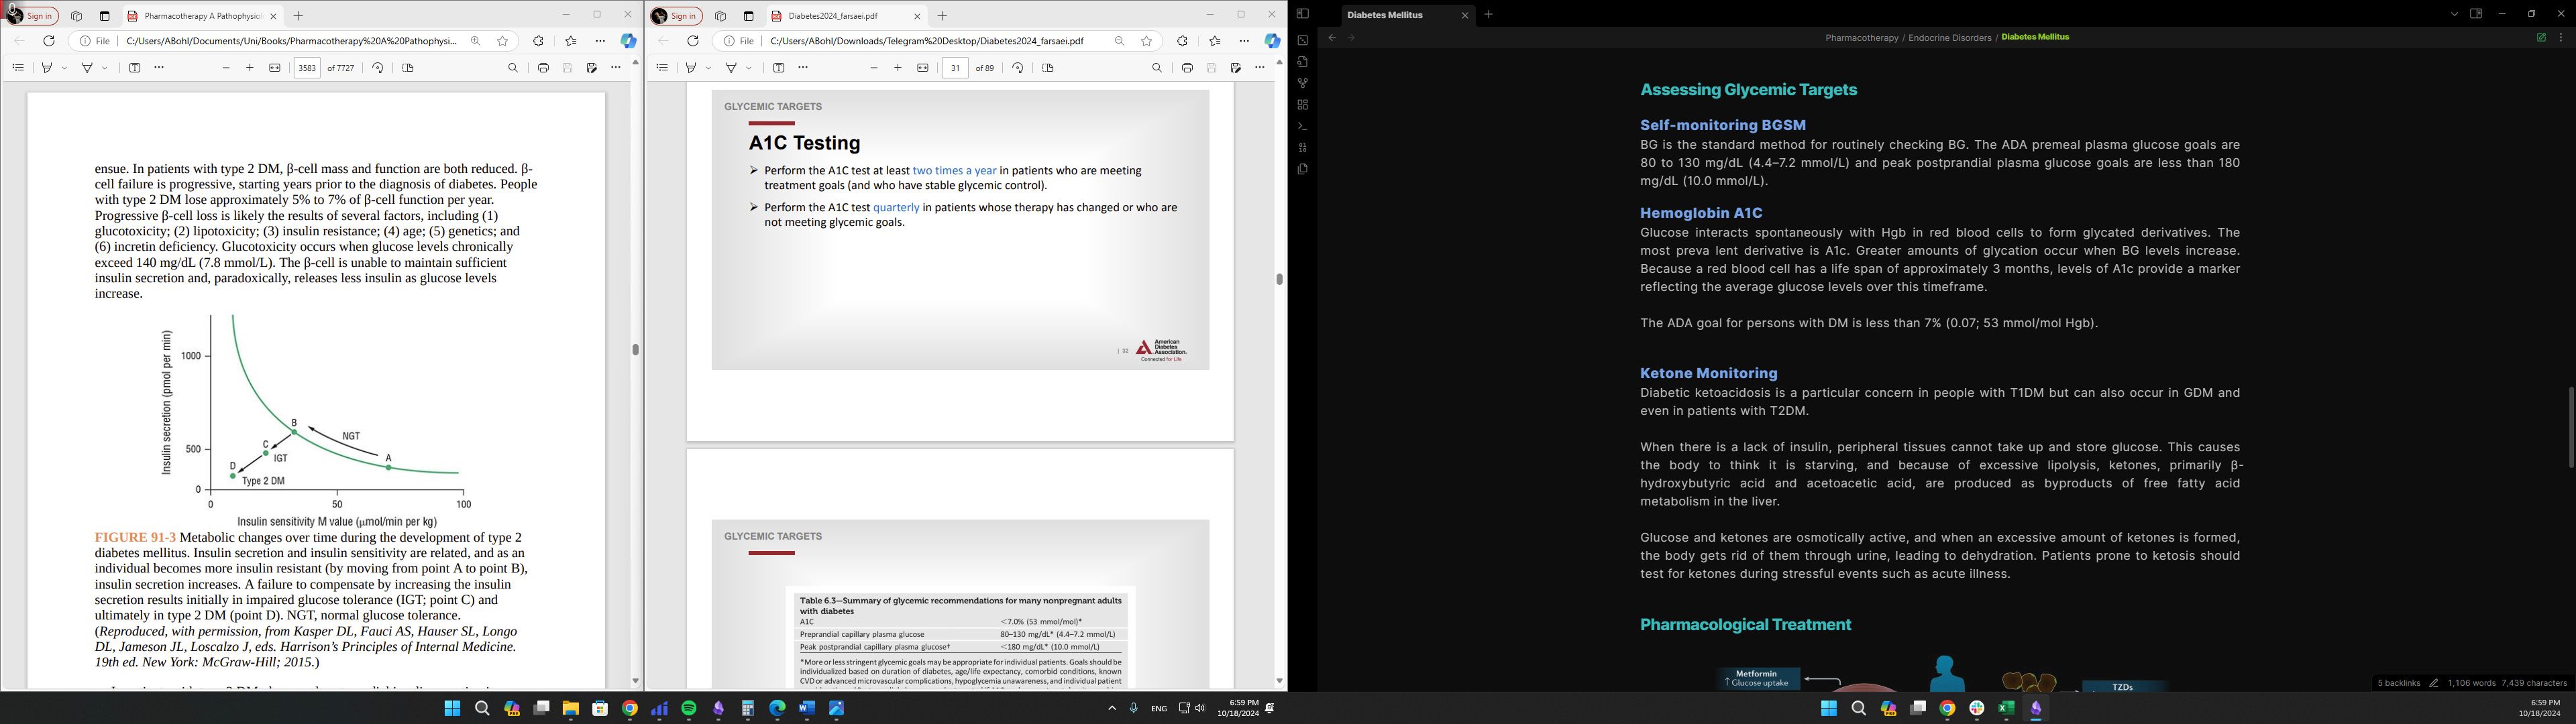
Task: Open graph view in Obsidian ribbon
Action: [1302, 83]
